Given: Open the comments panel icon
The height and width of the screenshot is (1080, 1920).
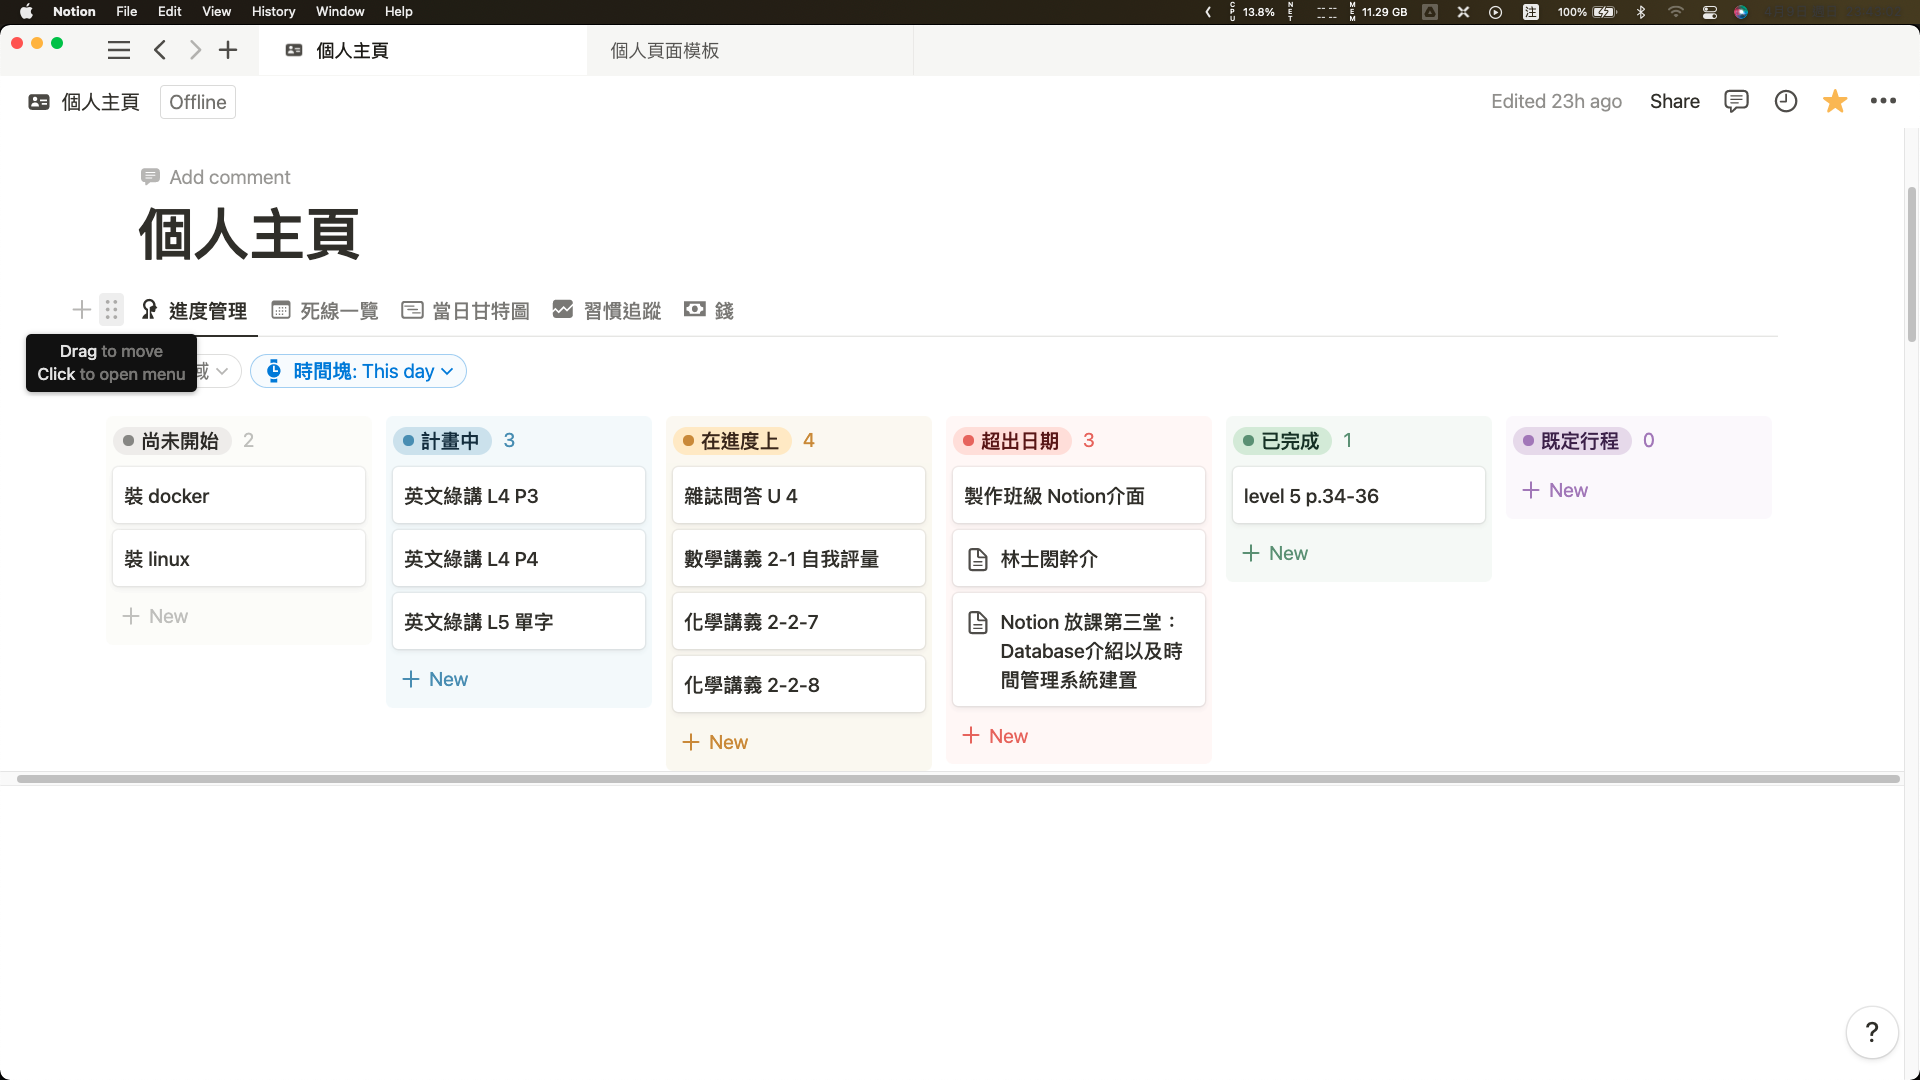Looking at the screenshot, I should coord(1736,101).
